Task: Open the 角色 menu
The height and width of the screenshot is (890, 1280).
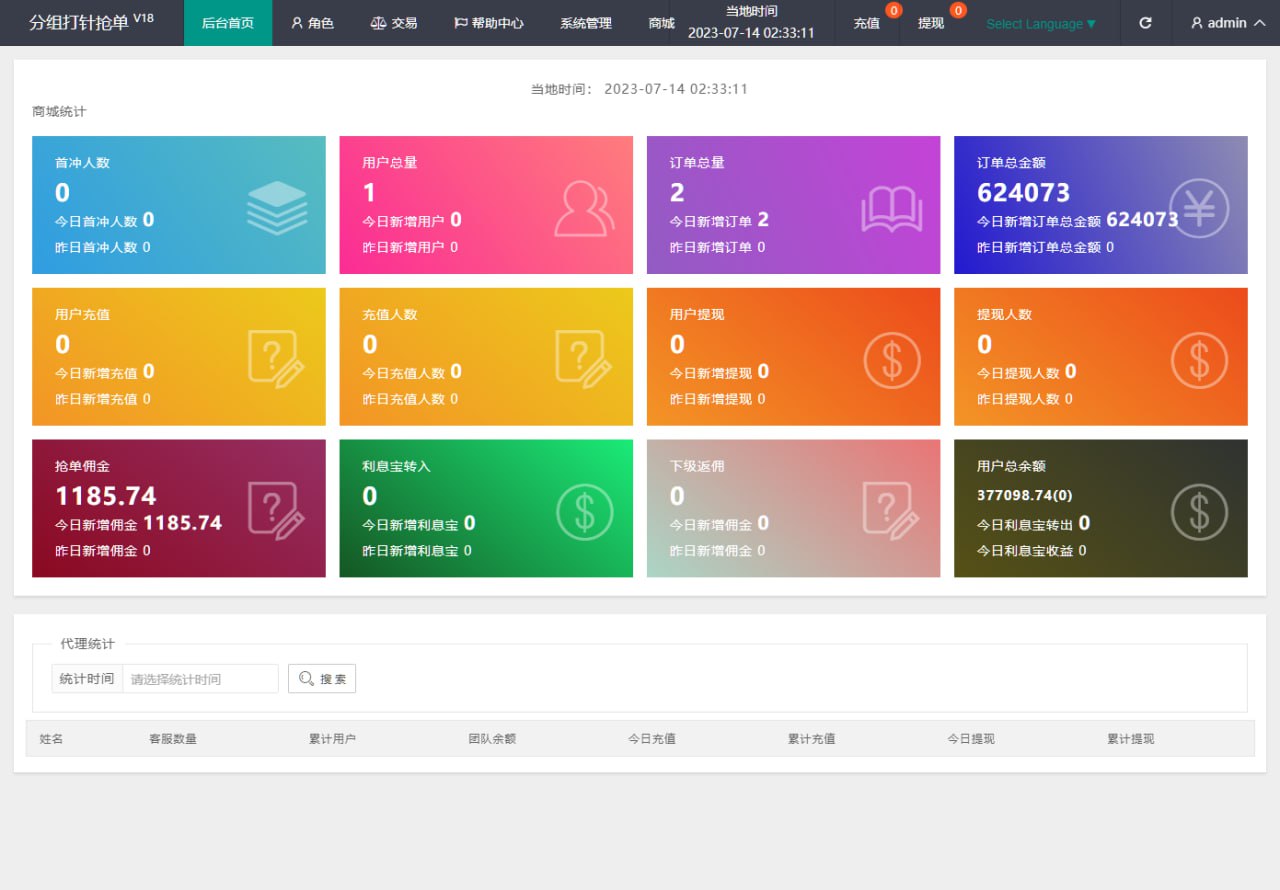Action: pyautogui.click(x=312, y=23)
